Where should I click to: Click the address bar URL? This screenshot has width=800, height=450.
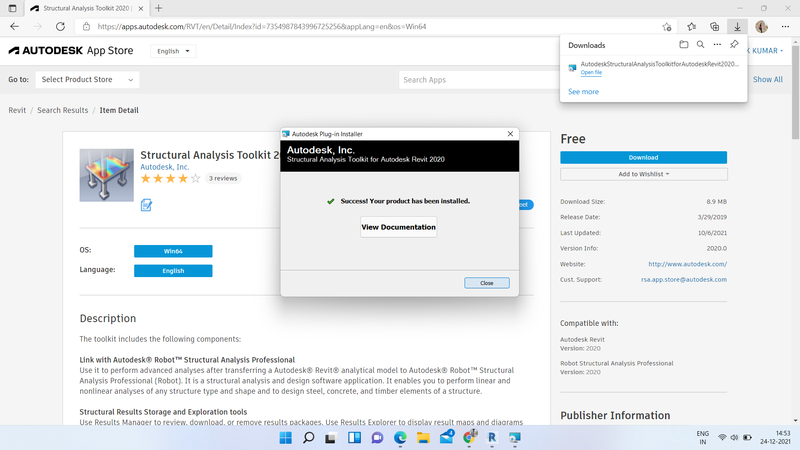coord(262,27)
